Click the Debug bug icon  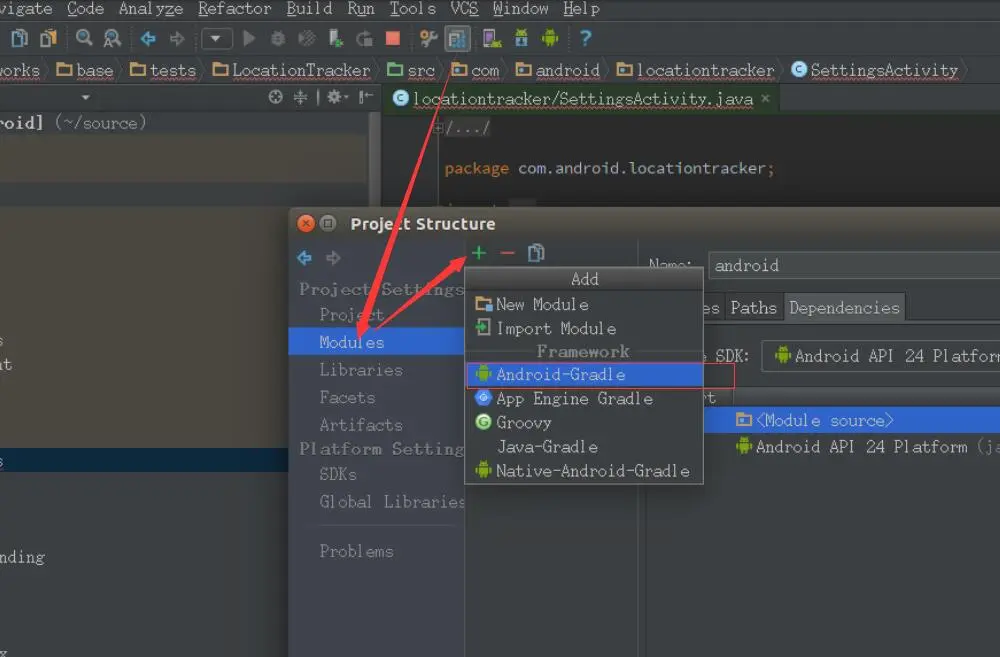[x=278, y=39]
